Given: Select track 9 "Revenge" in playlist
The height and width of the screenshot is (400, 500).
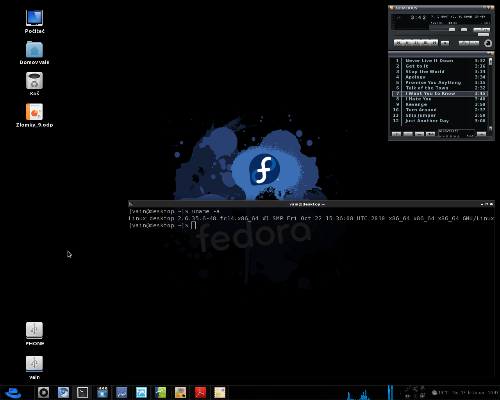Looking at the screenshot, I should (x=440, y=104).
